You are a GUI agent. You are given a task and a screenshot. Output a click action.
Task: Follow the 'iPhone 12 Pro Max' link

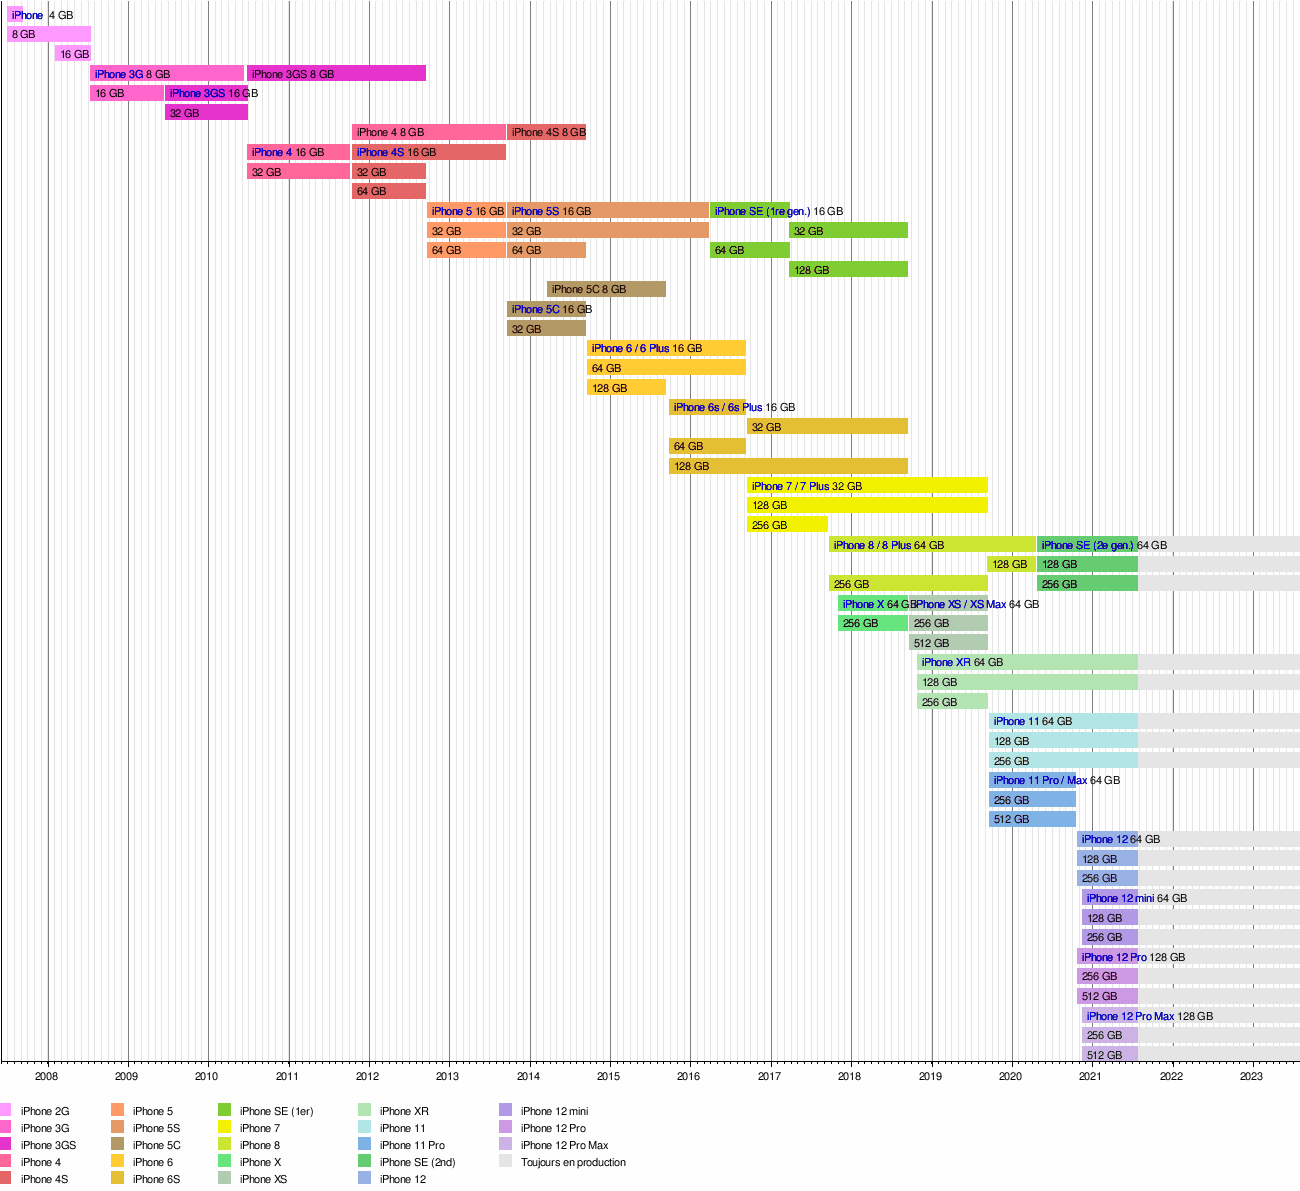click(x=1131, y=1016)
